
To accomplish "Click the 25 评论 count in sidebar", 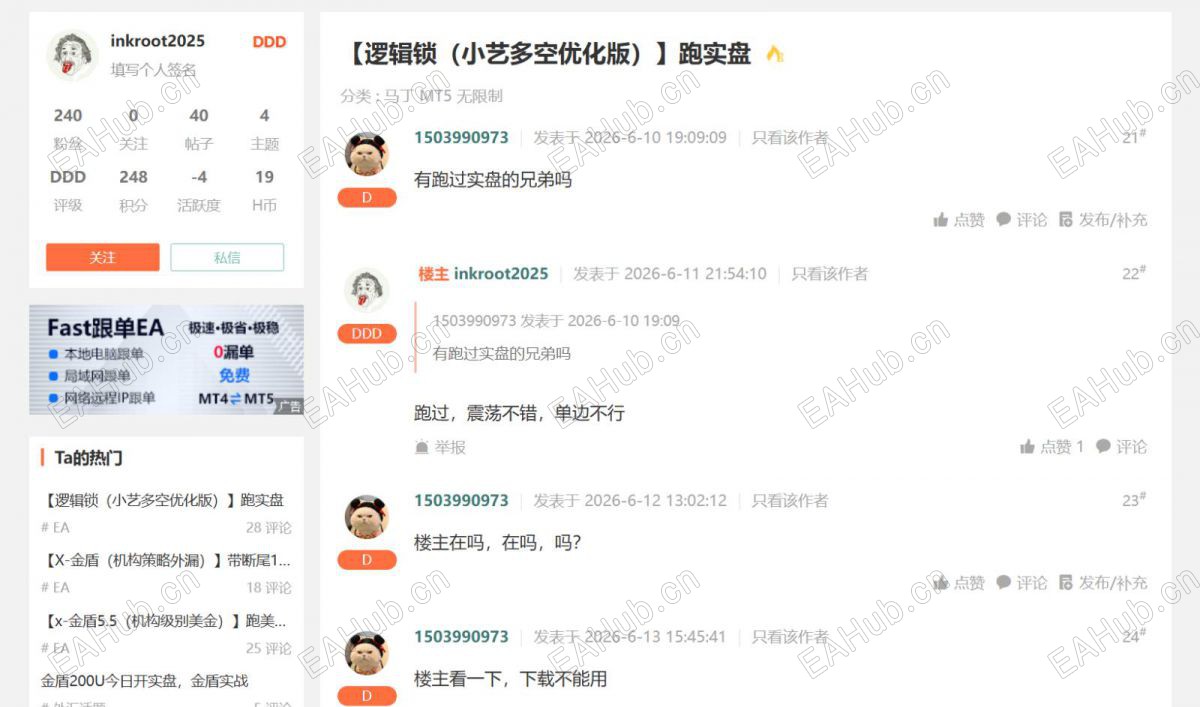I will [269, 649].
